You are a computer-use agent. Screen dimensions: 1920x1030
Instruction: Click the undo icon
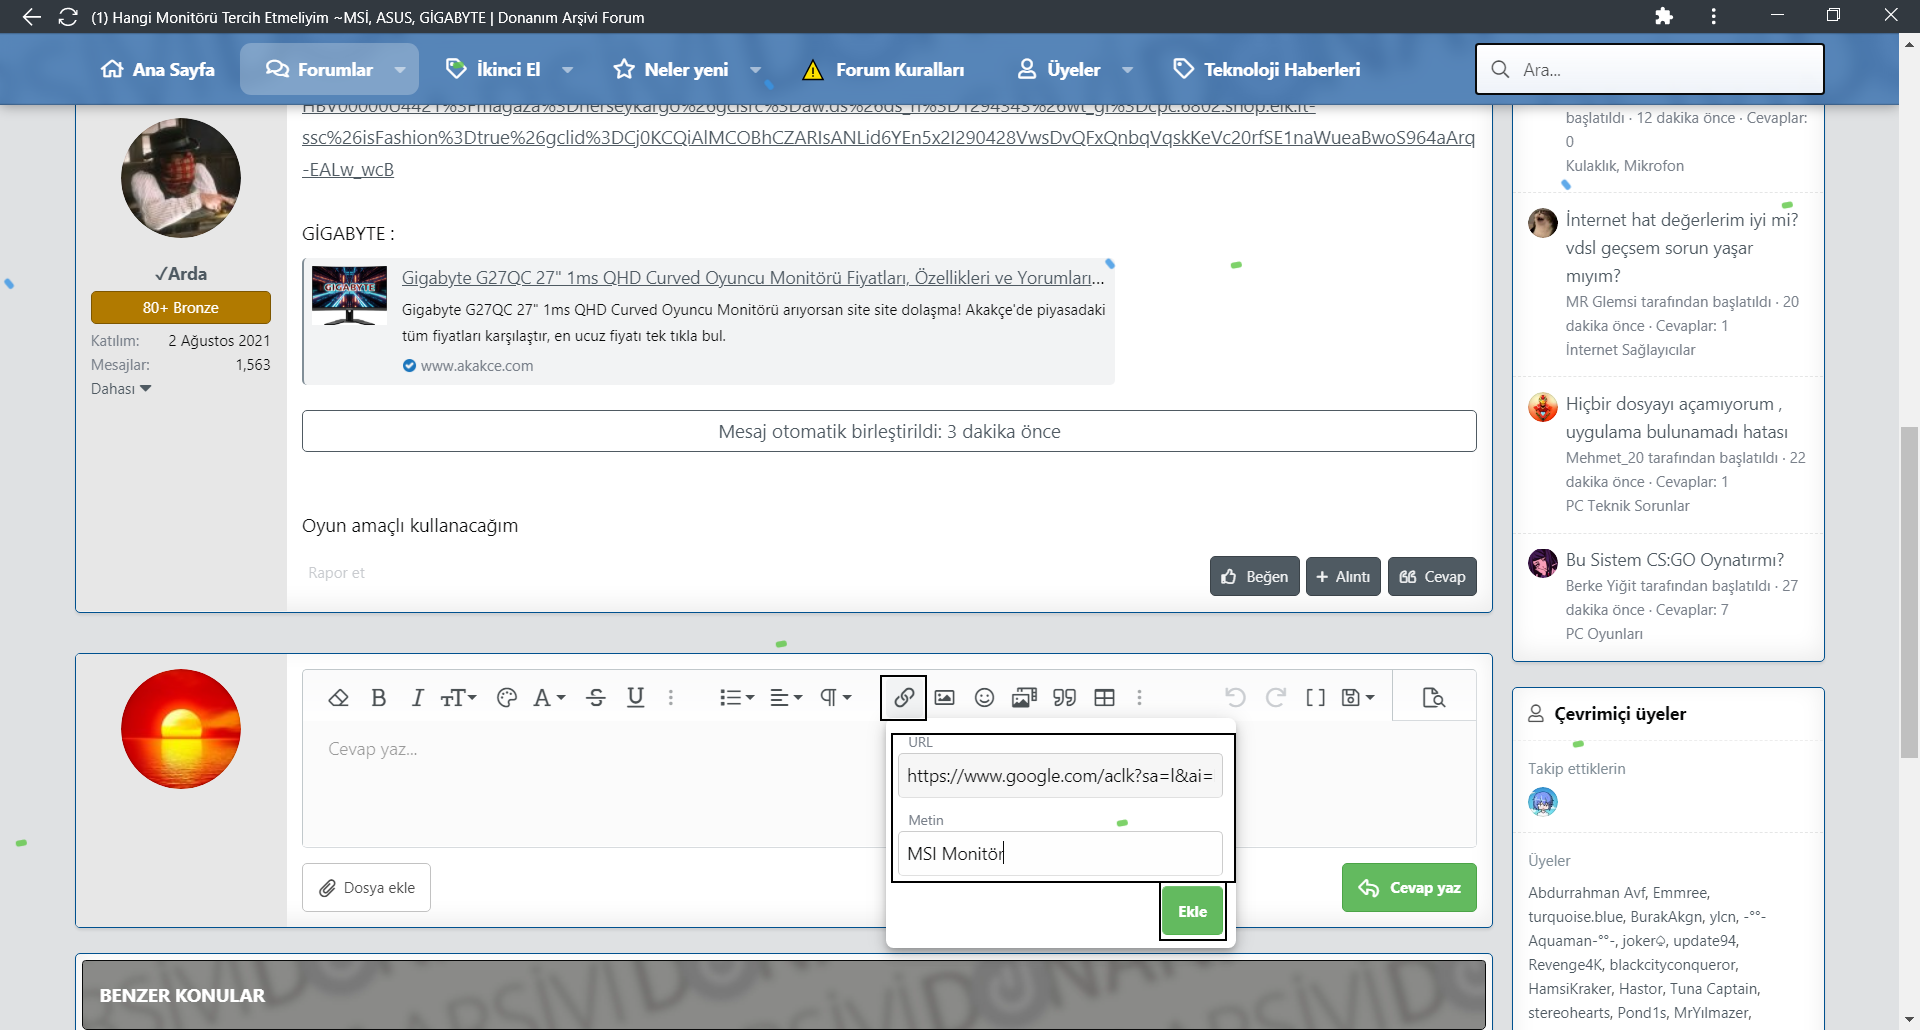coord(1235,698)
